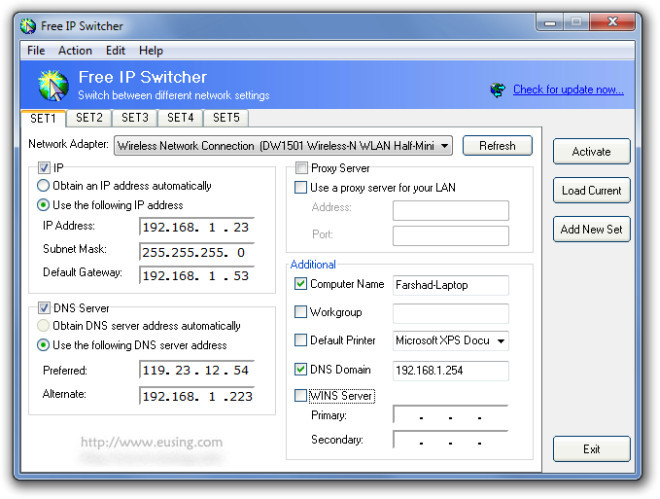The image size is (660, 499).
Task: Open the Action menu
Action: 75,50
